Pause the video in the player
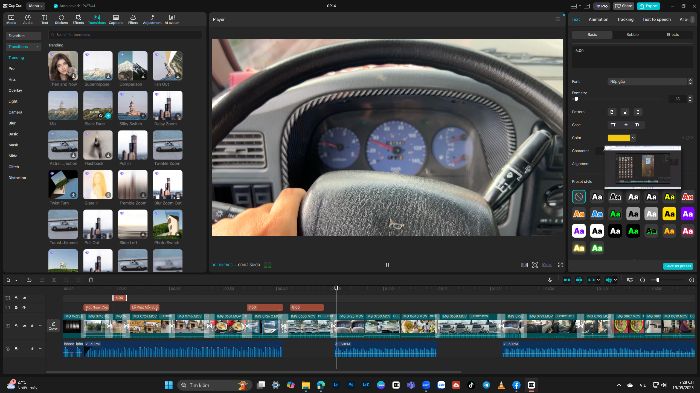Viewport: 700px width, 393px height. point(388,265)
